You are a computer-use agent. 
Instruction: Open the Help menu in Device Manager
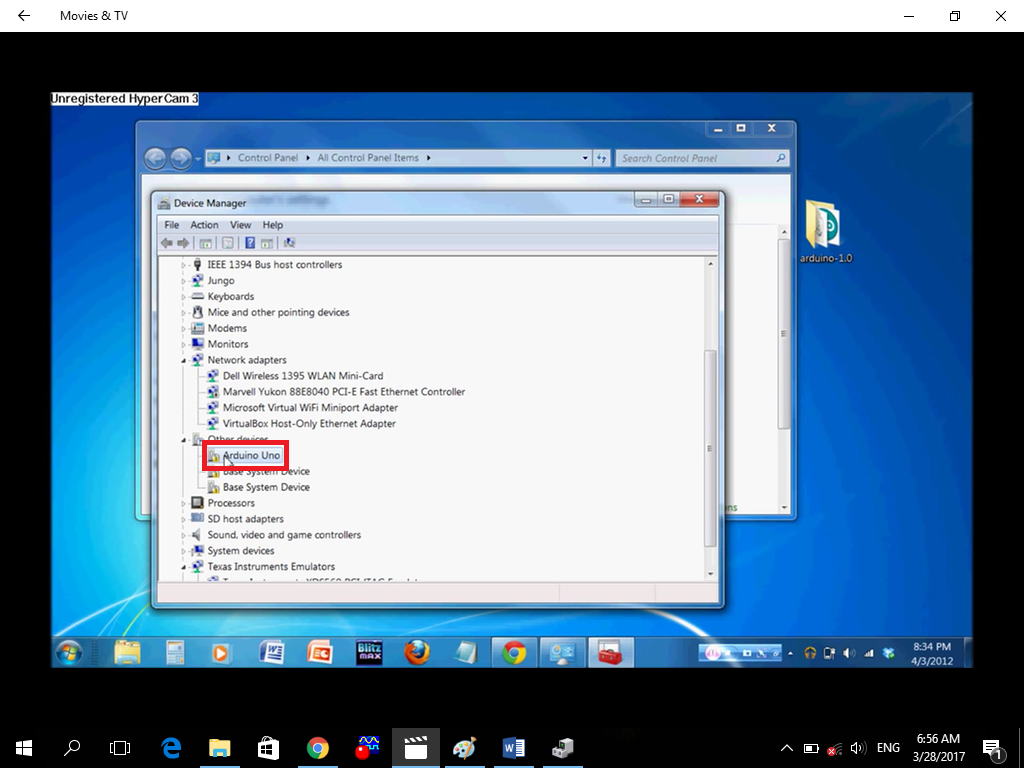click(x=273, y=225)
